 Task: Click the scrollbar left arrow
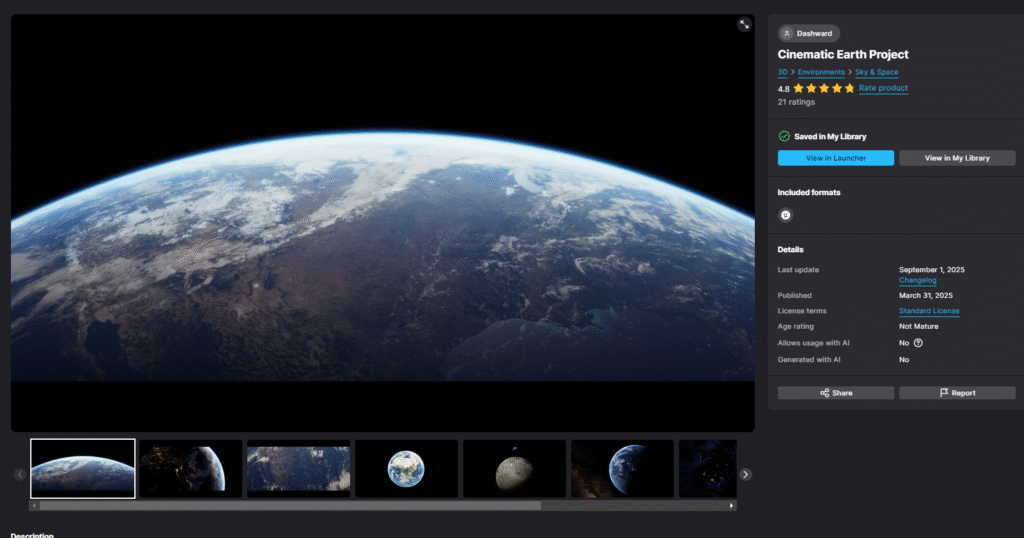pyautogui.click(x=35, y=505)
